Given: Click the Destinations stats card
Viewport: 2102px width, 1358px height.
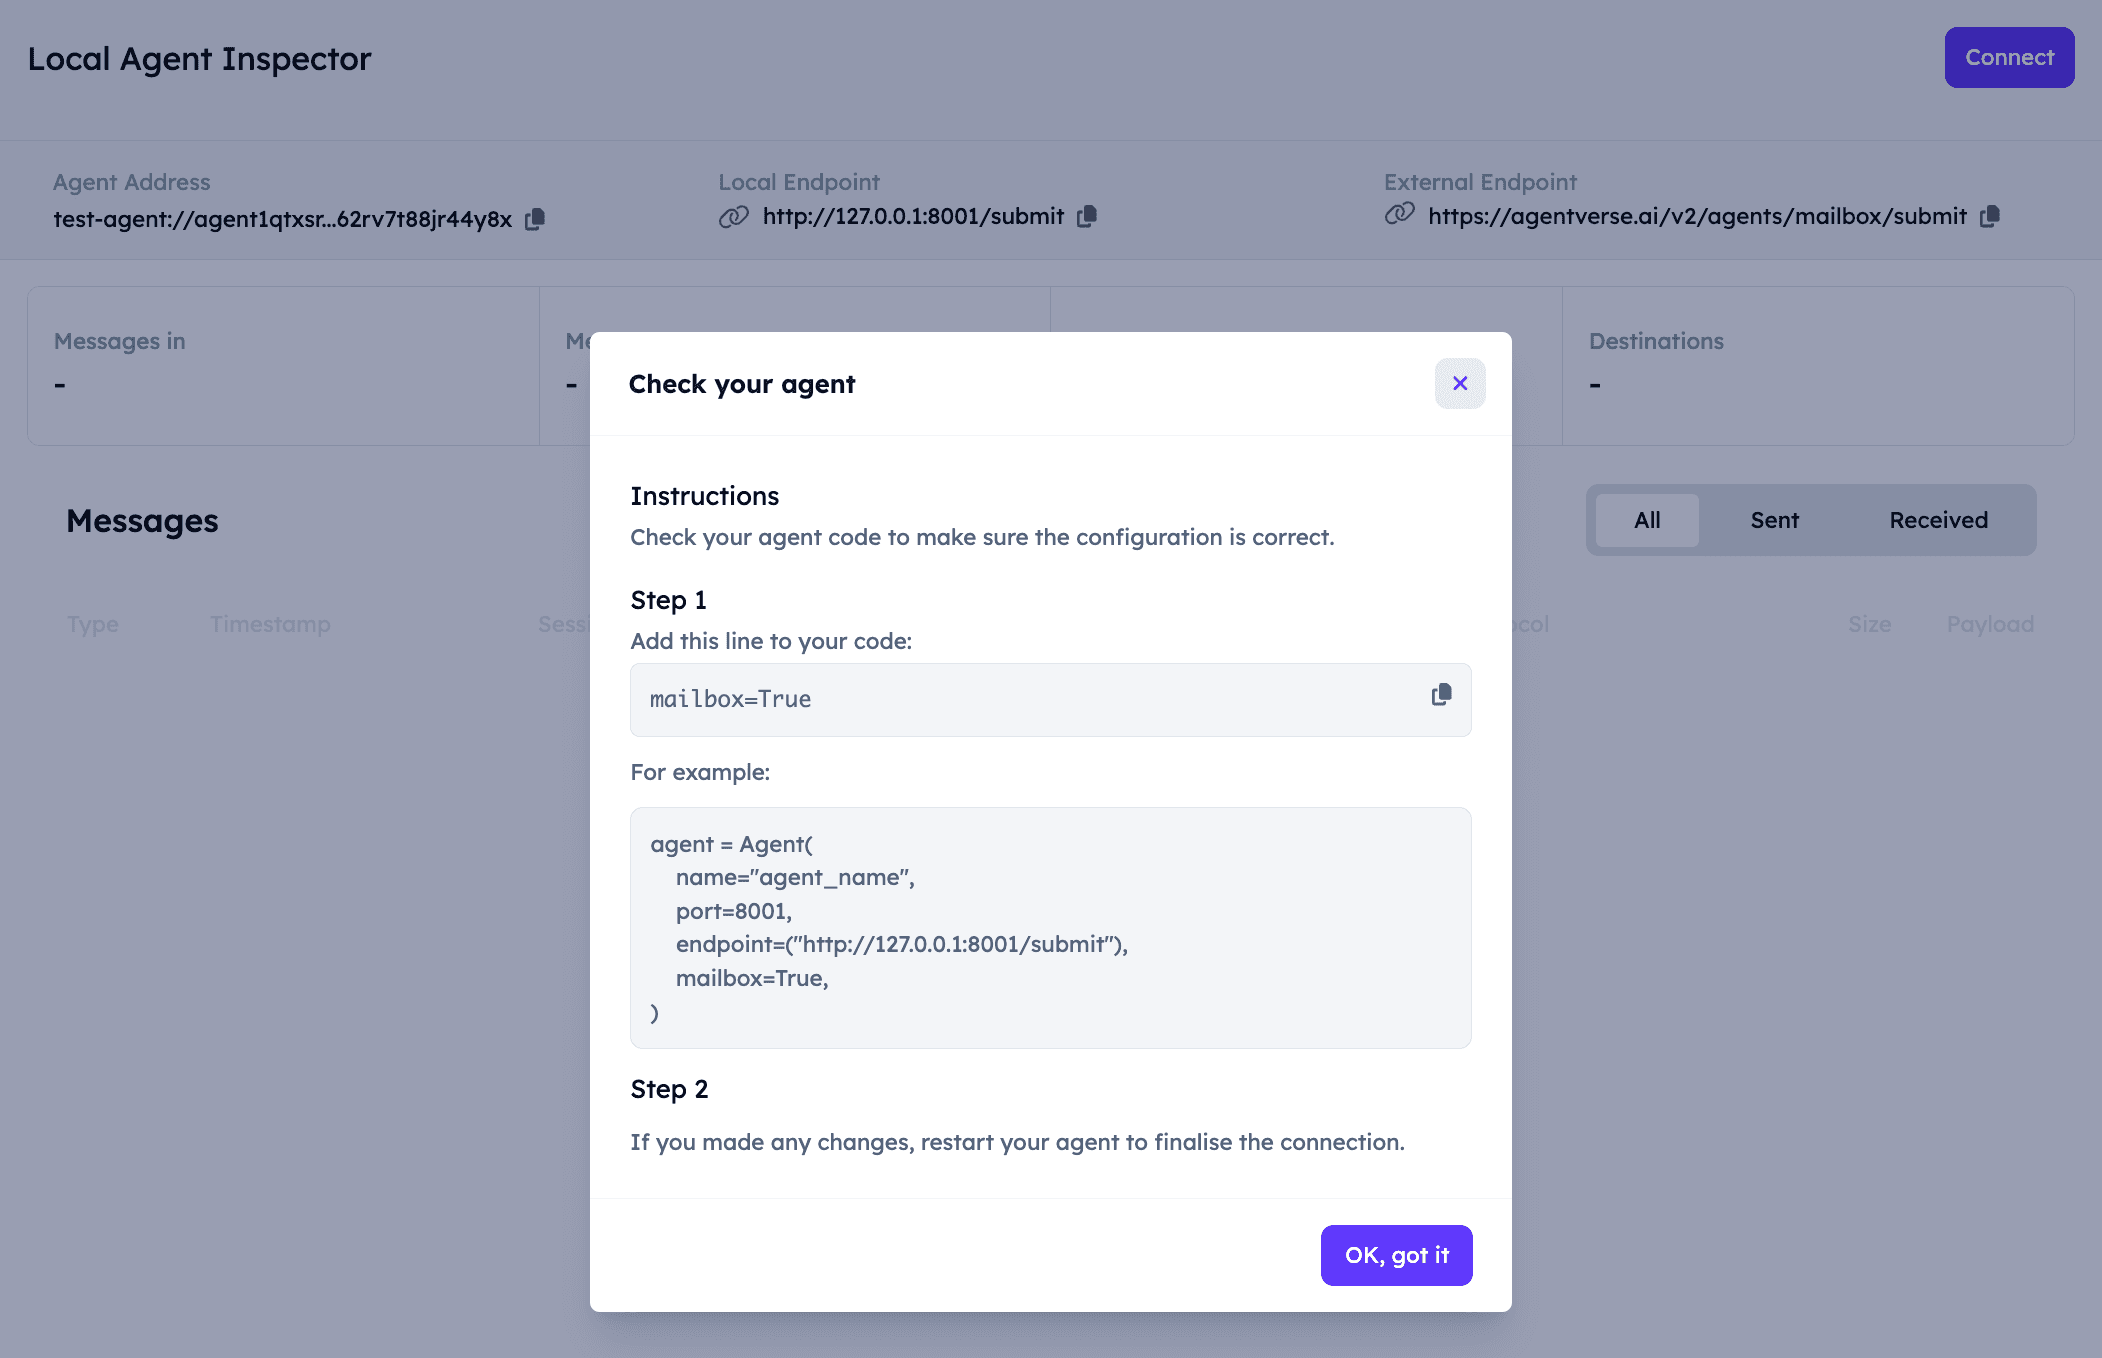Looking at the screenshot, I should click(x=1817, y=366).
